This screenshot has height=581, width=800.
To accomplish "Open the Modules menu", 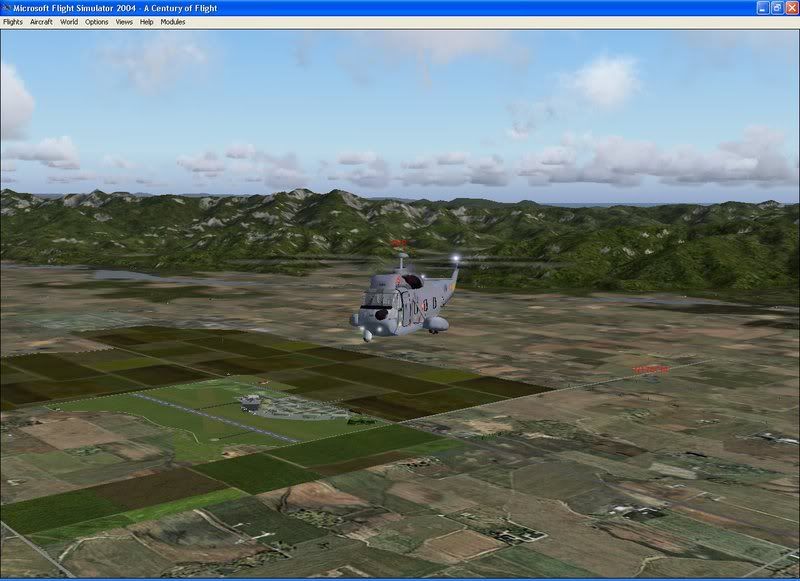I will [173, 21].
